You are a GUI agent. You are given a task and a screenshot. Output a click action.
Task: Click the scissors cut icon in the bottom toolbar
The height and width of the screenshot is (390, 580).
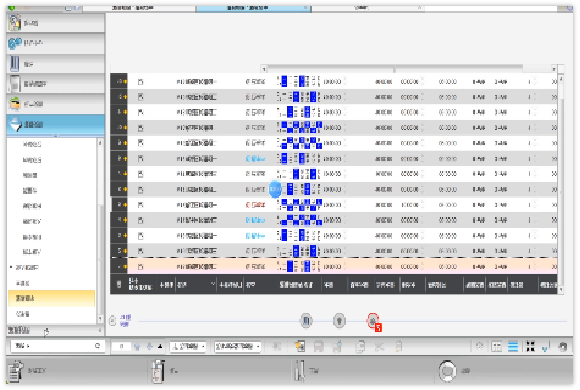pos(379,346)
